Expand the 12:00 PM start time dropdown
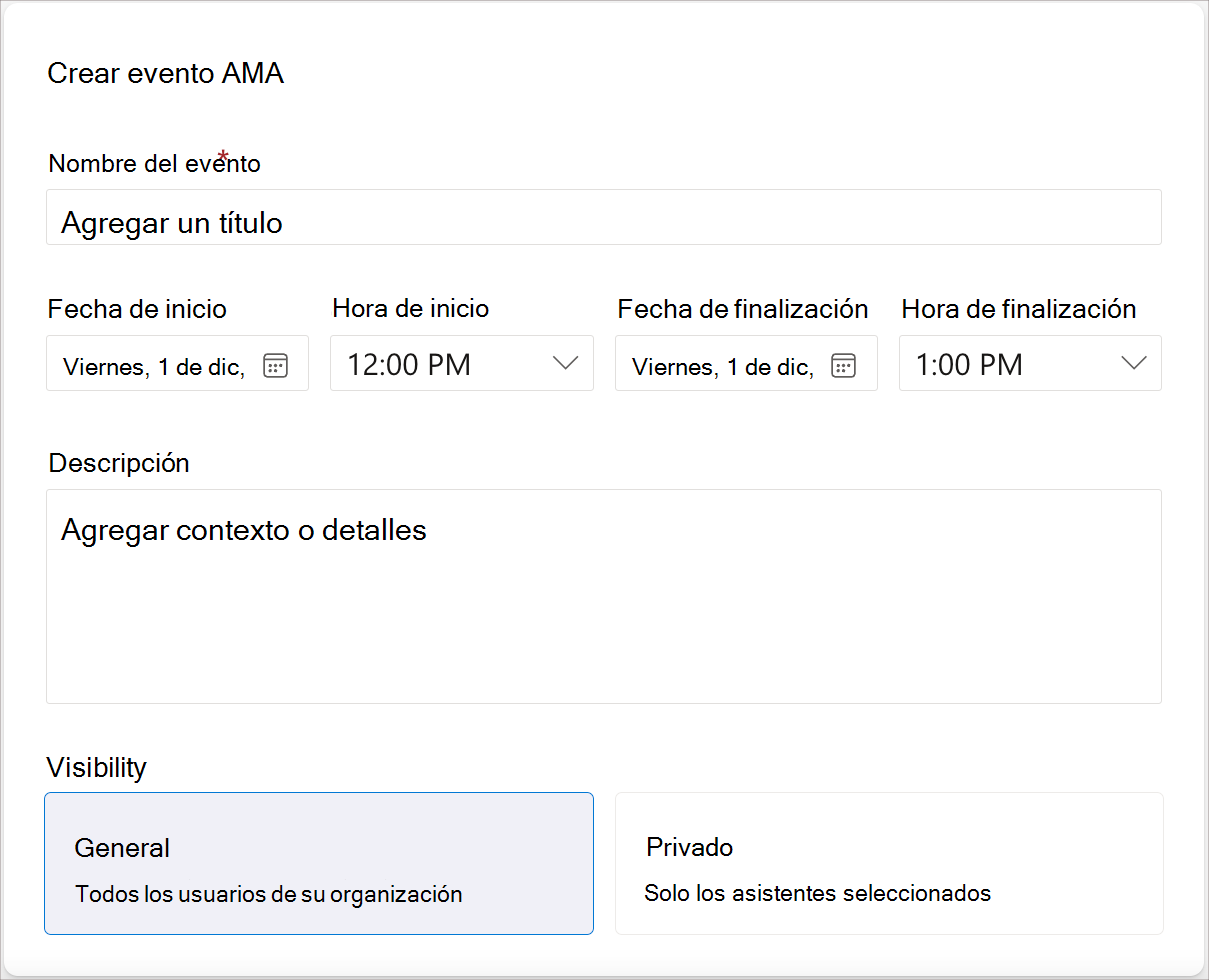Screen dimensions: 1209x980 pyautogui.click(x=462, y=363)
